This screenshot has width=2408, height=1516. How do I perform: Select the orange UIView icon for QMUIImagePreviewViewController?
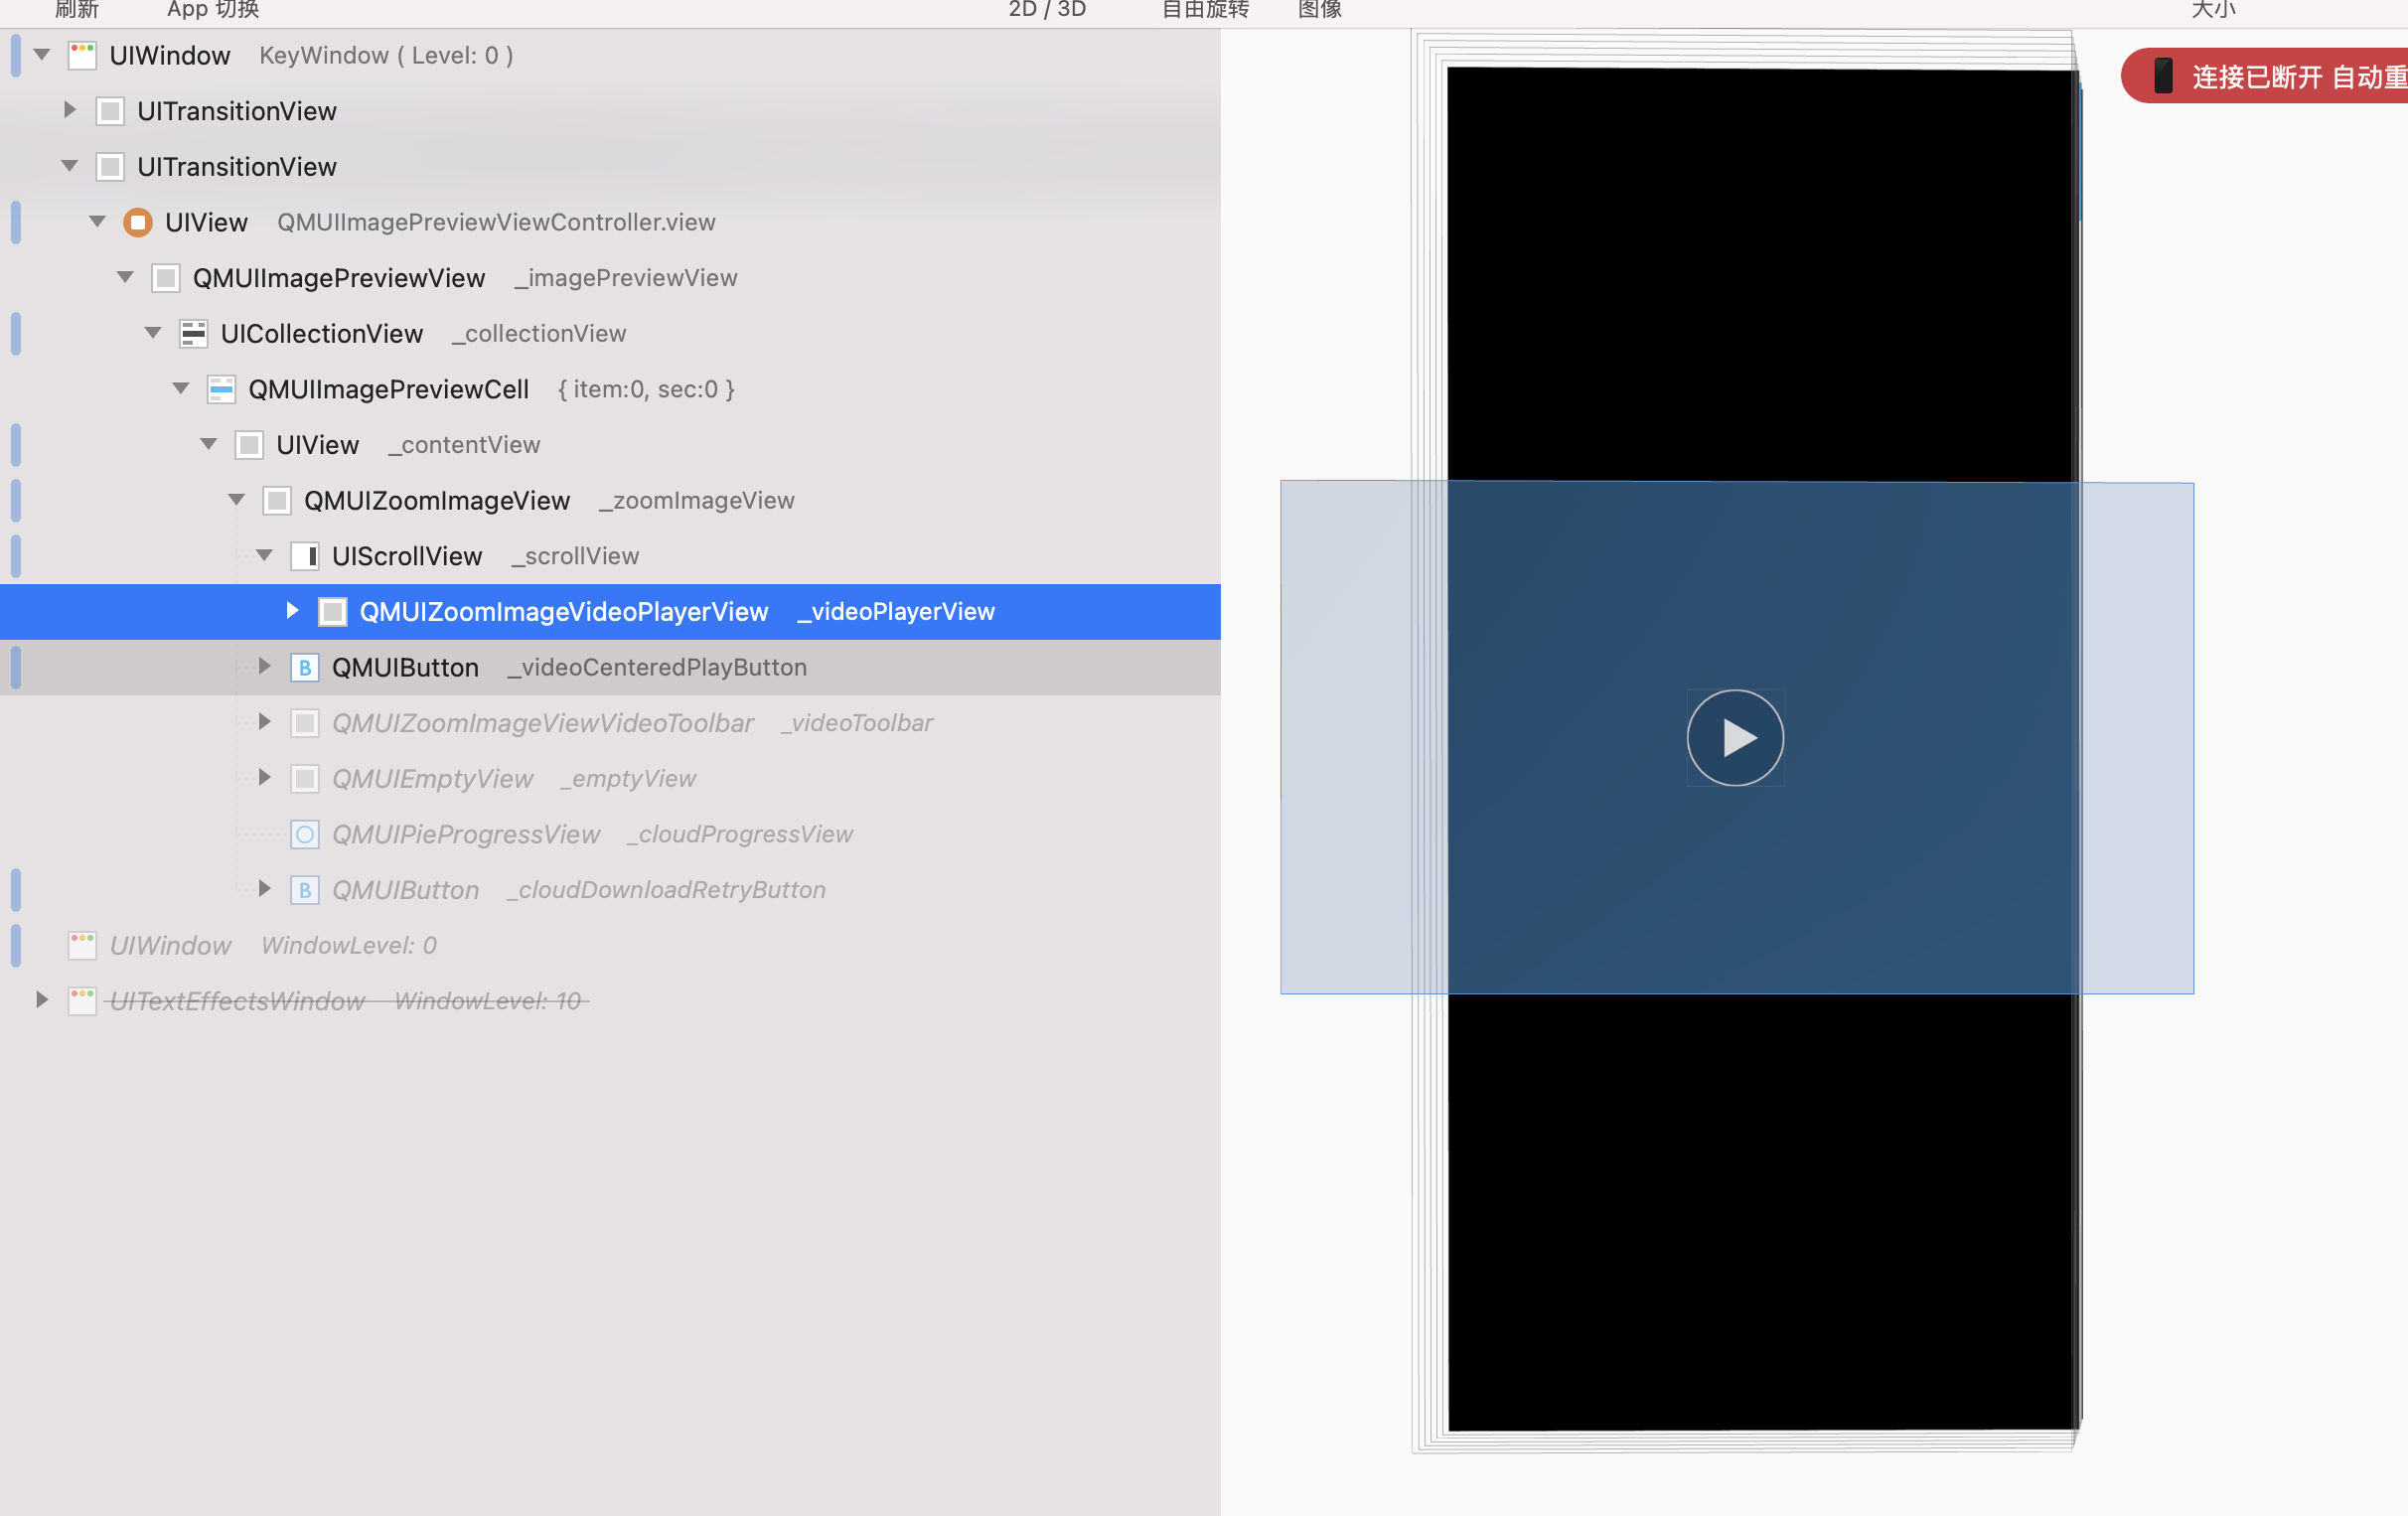click(137, 222)
